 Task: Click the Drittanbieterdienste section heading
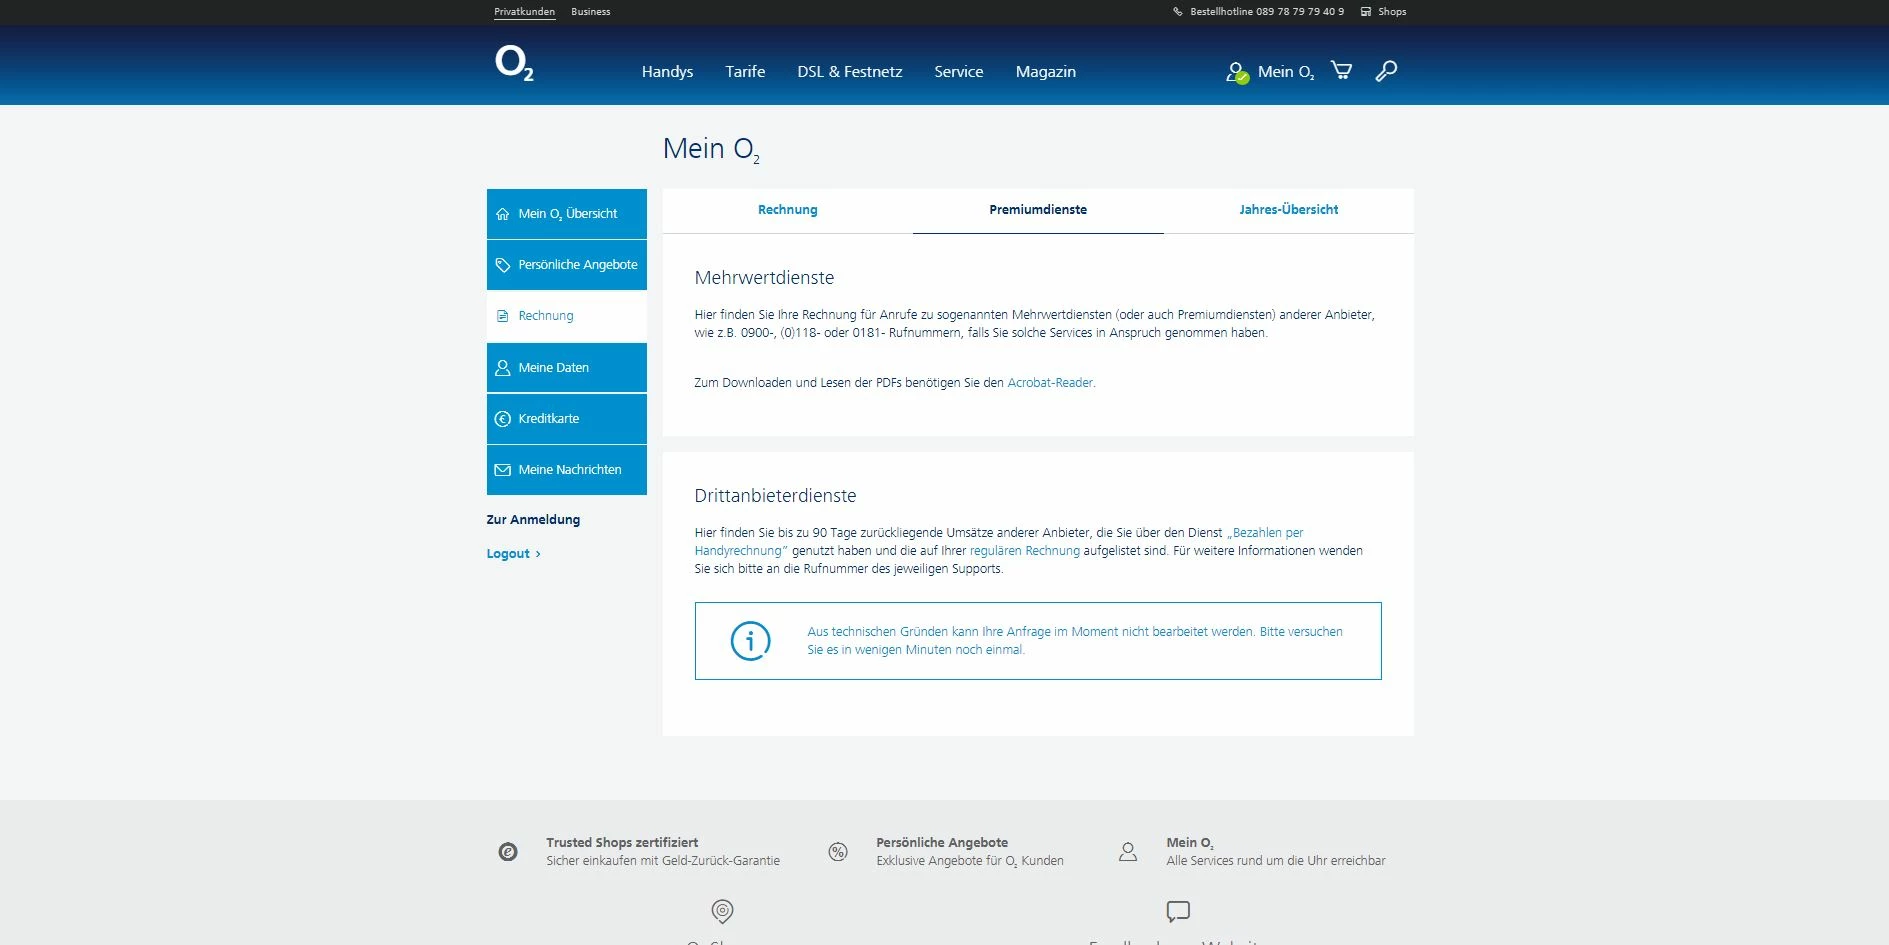(x=775, y=496)
